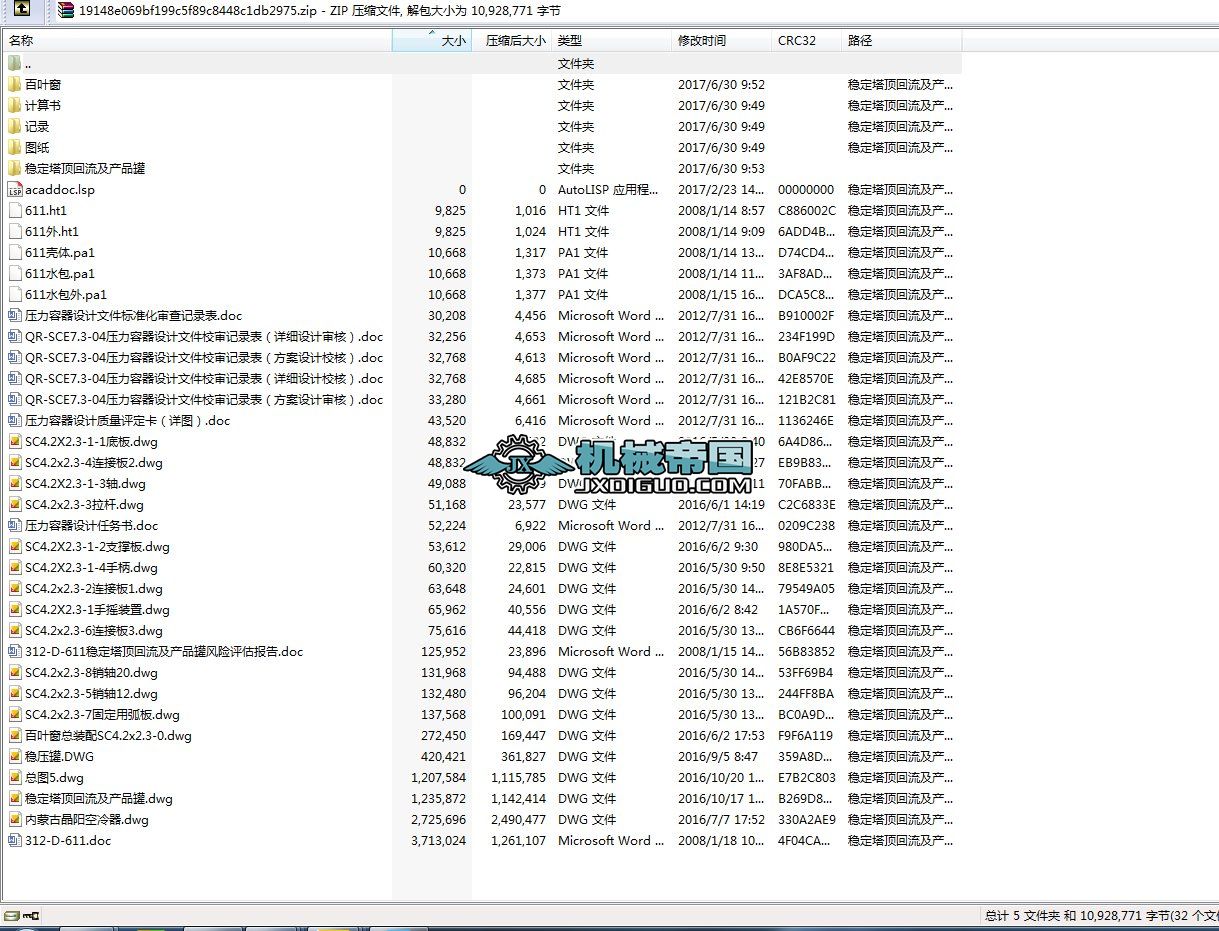Select QR-SCE7.3-04 校审记录表（详细设计校核）.doc

[x=204, y=378]
